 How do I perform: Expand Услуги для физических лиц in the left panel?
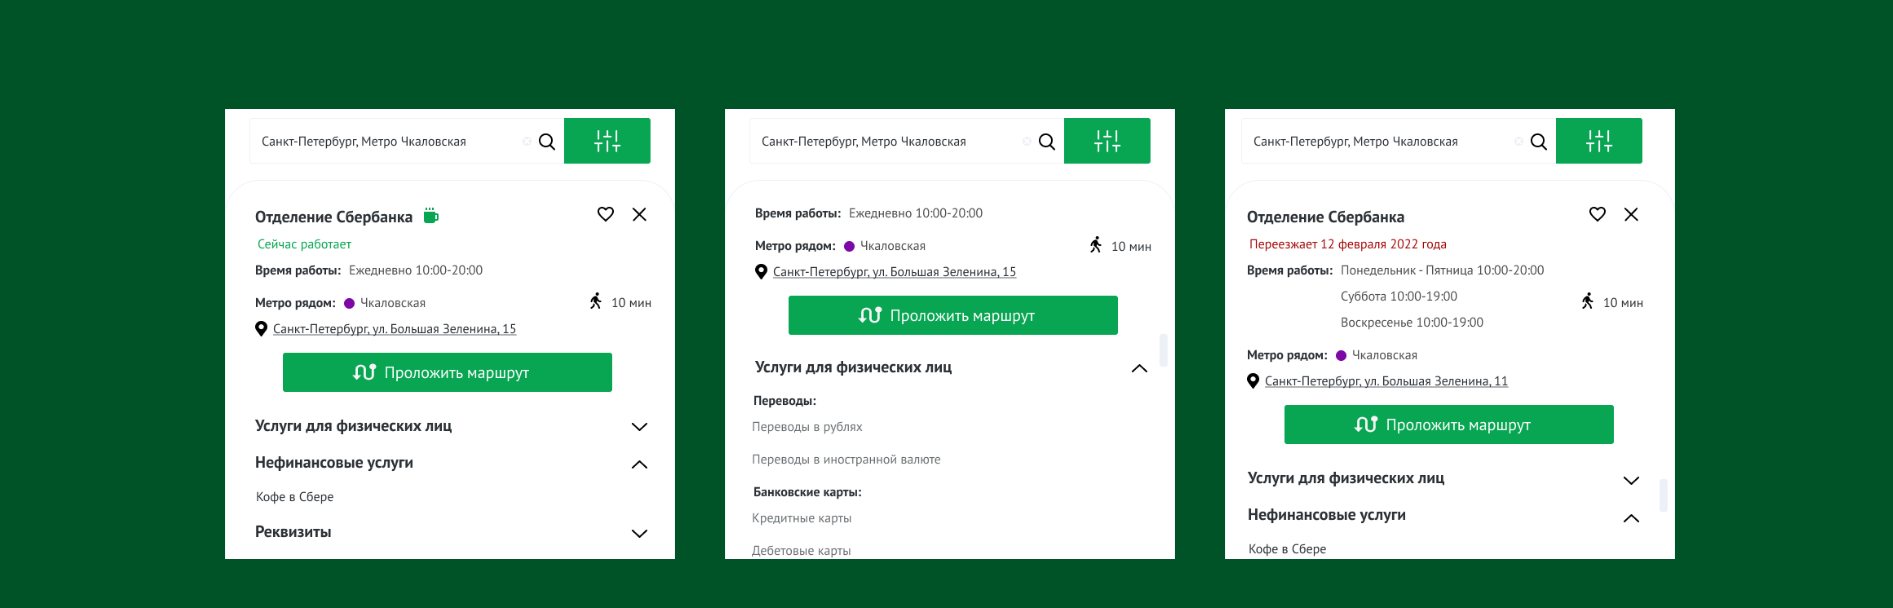640,427
